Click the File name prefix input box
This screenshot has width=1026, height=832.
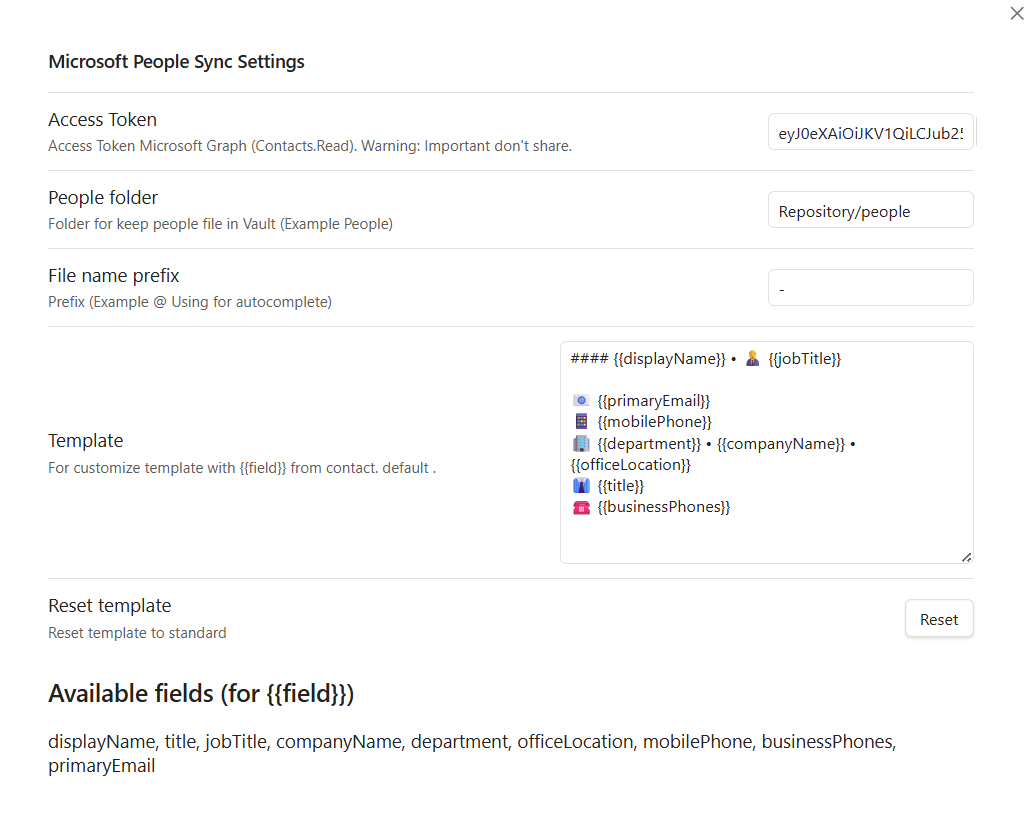(870, 287)
